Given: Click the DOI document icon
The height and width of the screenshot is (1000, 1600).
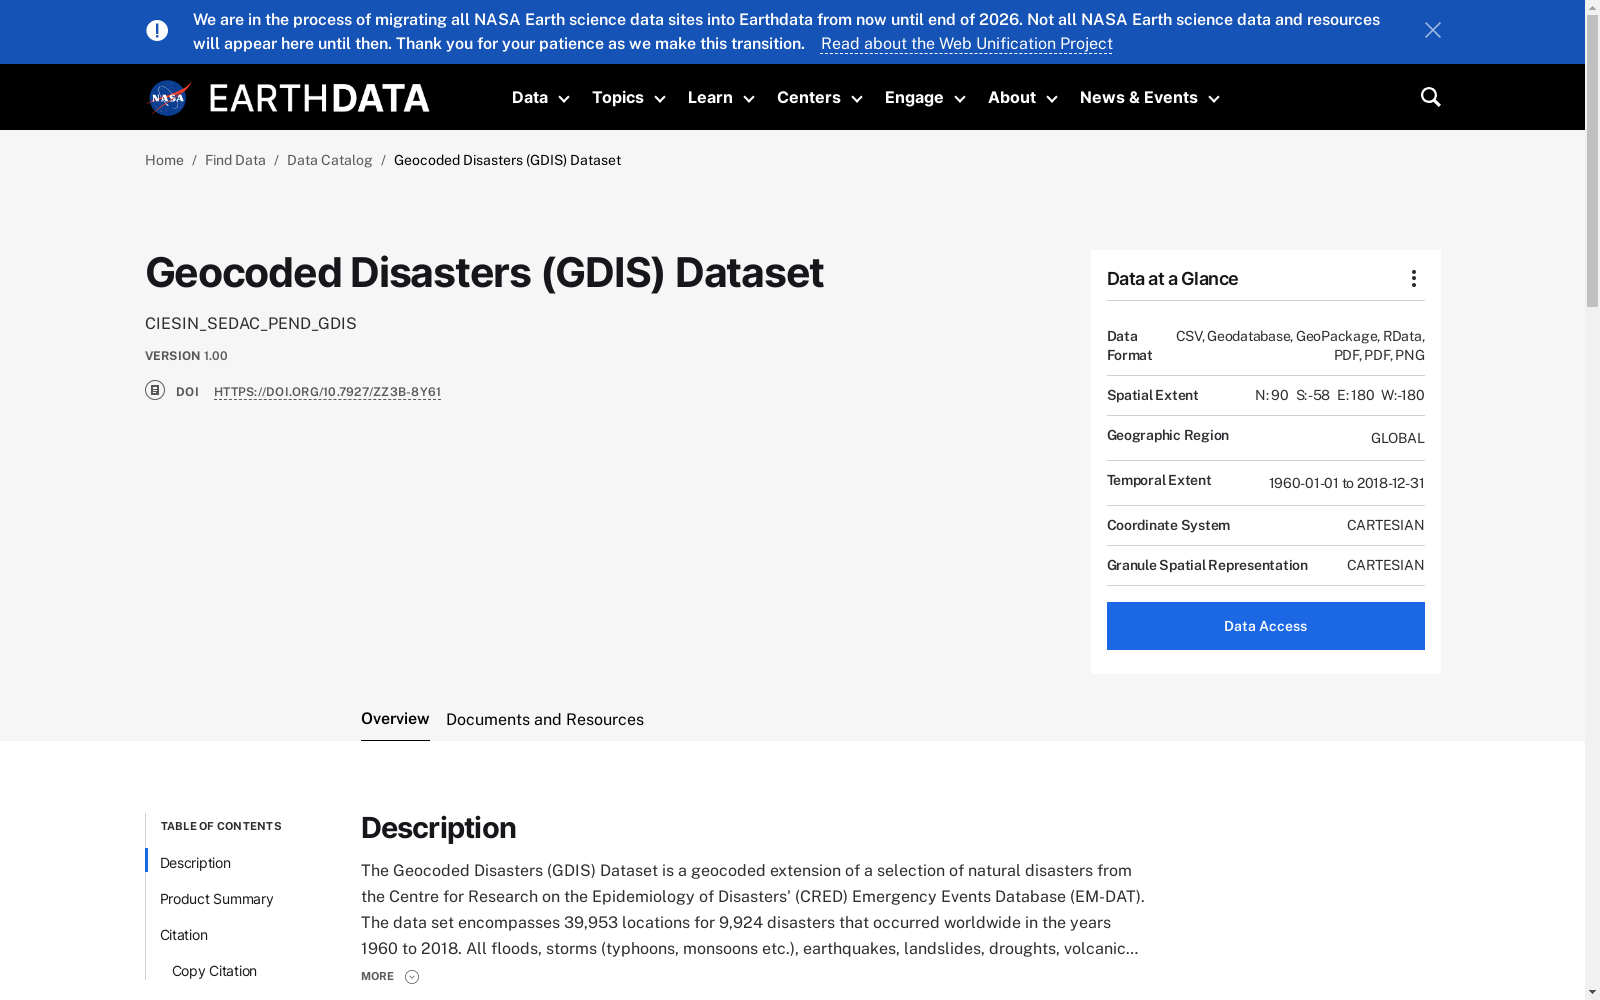Looking at the screenshot, I should click(155, 390).
